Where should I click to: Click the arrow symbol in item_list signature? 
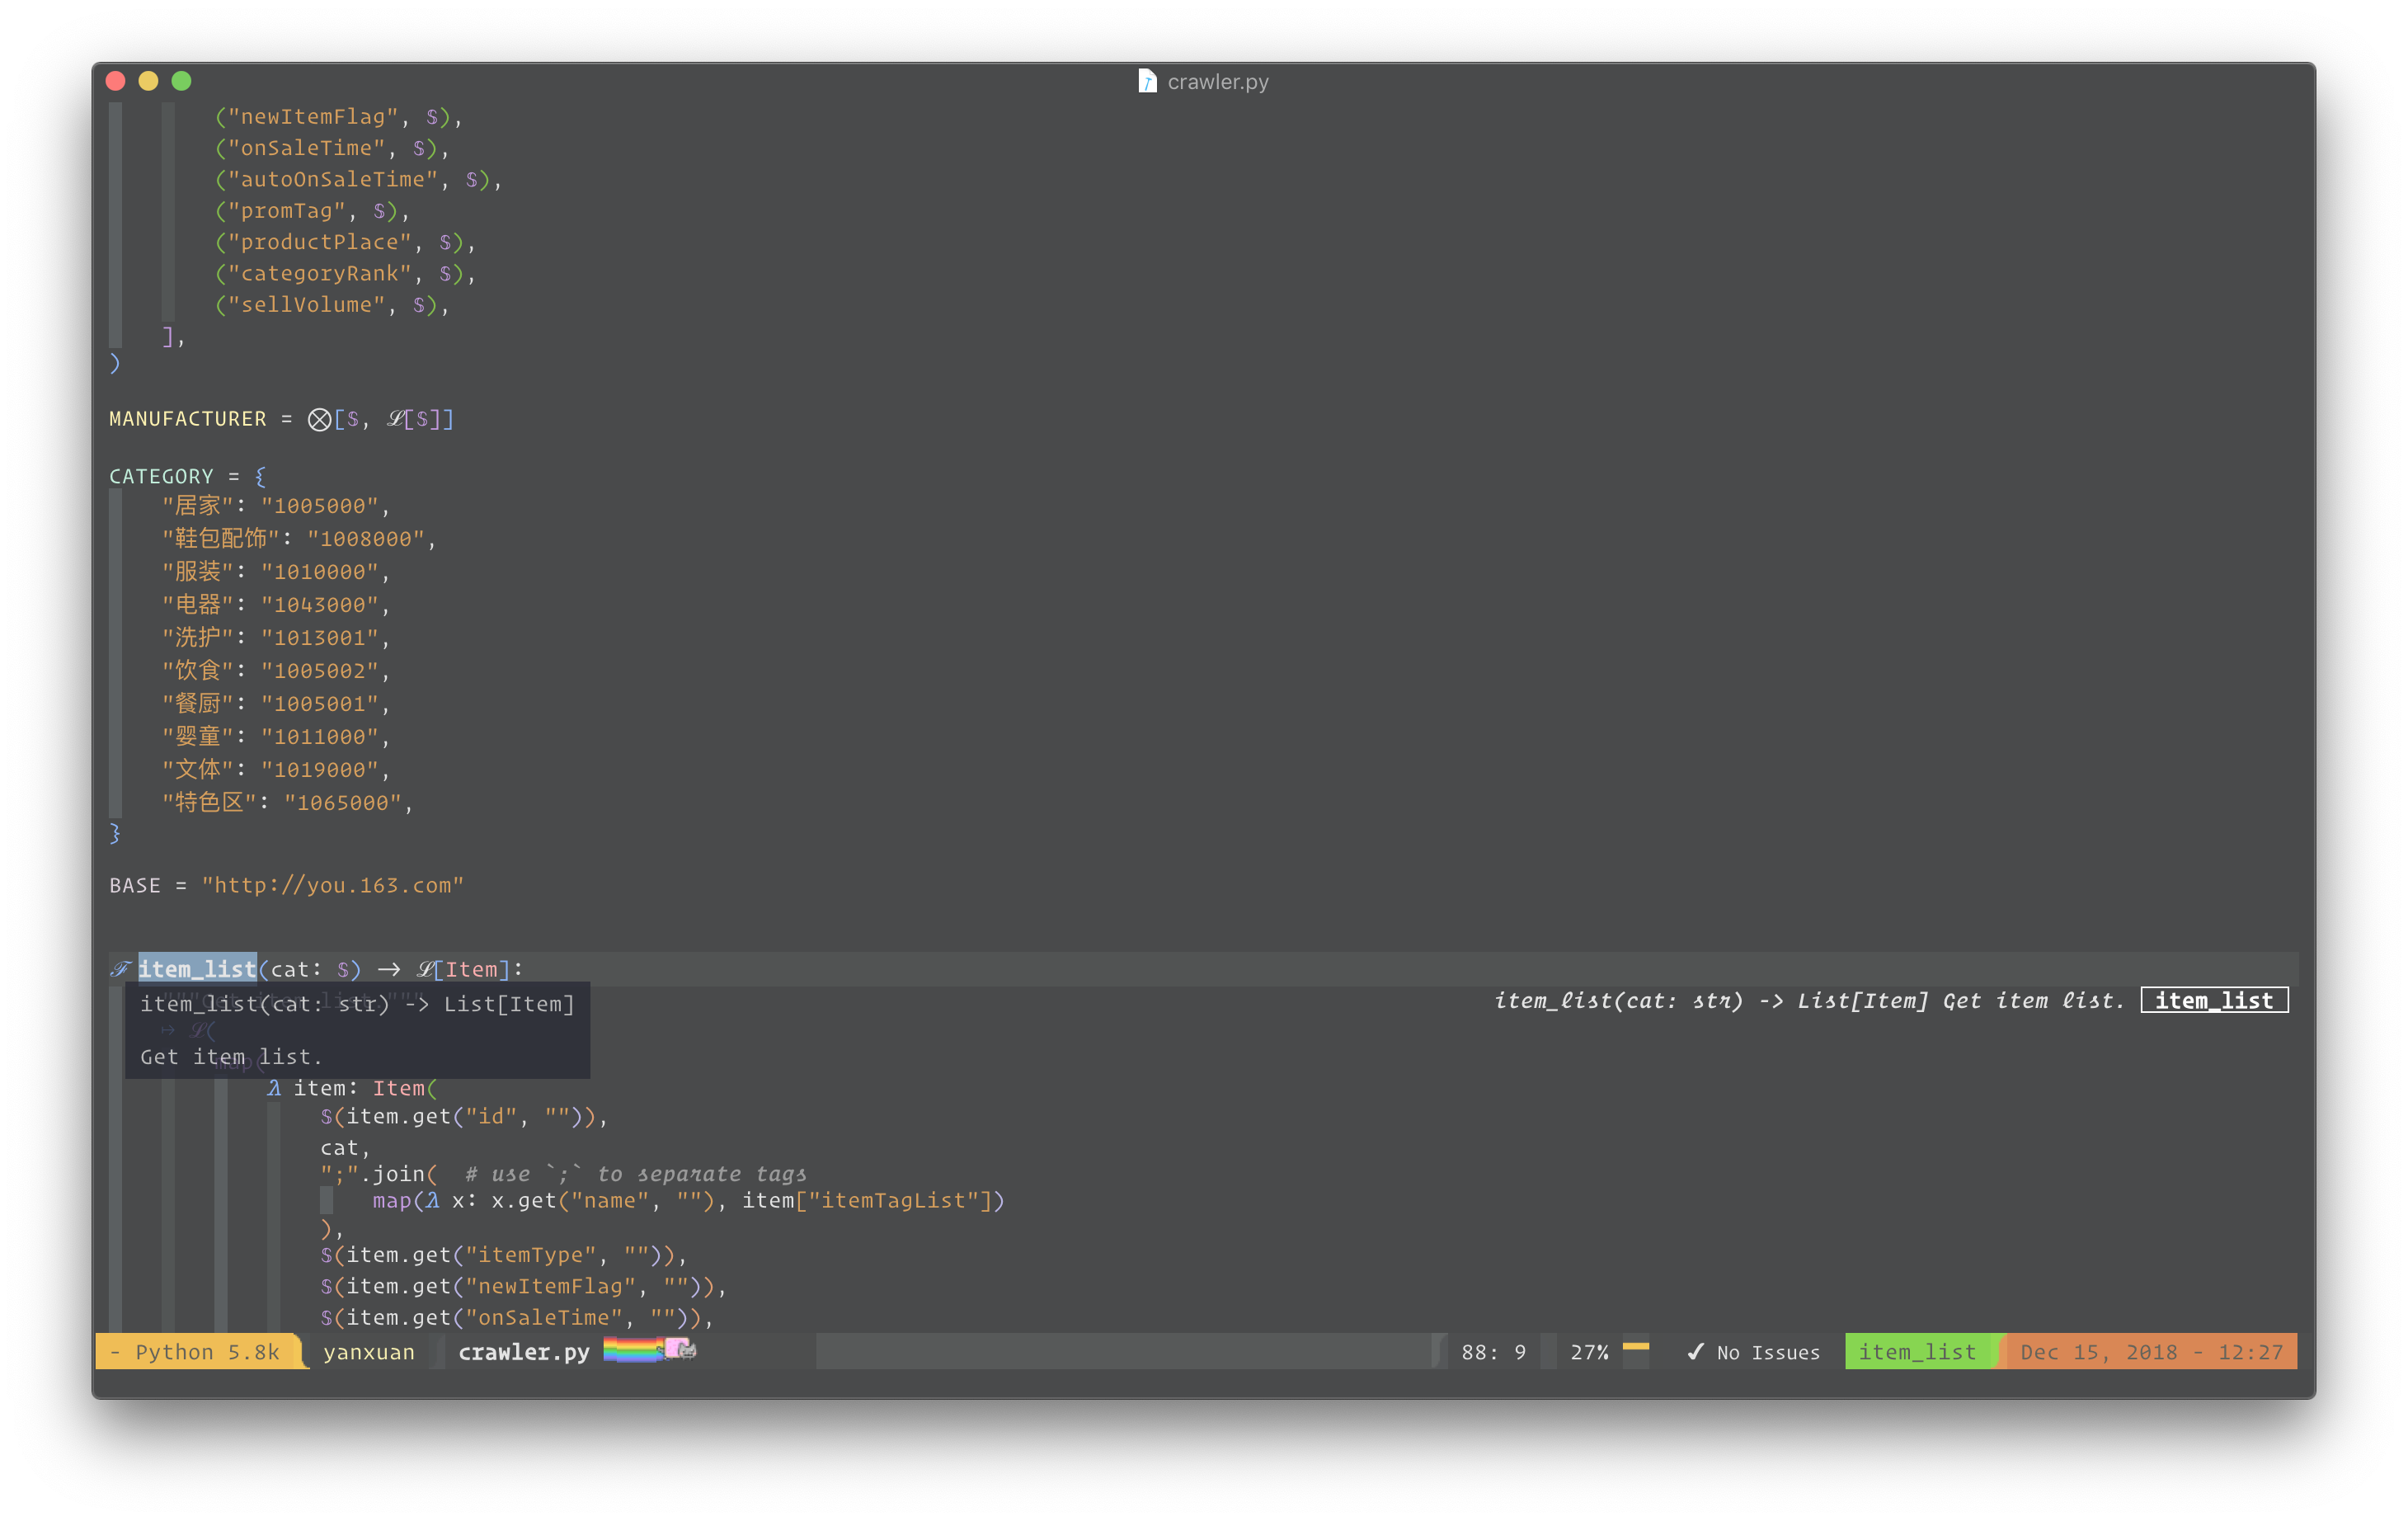pyautogui.click(x=389, y=969)
